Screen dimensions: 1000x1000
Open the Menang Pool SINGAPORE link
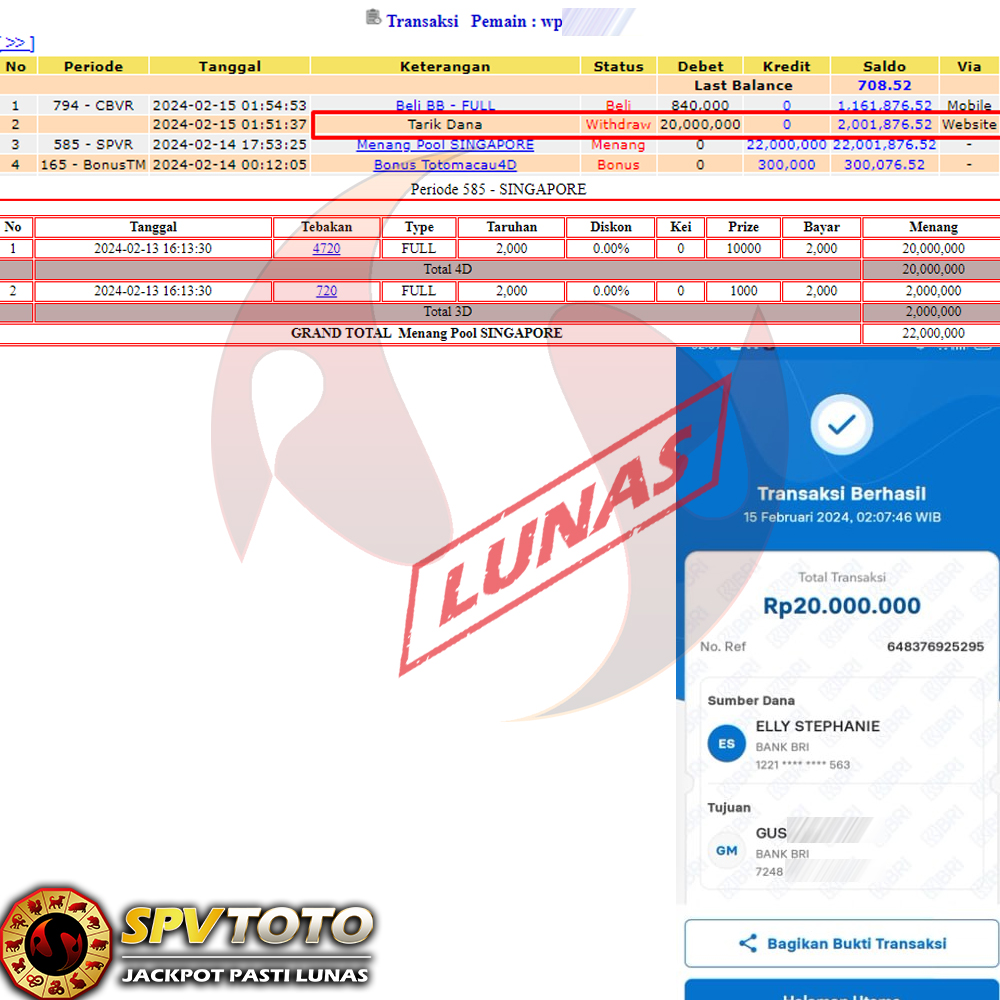coord(445,145)
